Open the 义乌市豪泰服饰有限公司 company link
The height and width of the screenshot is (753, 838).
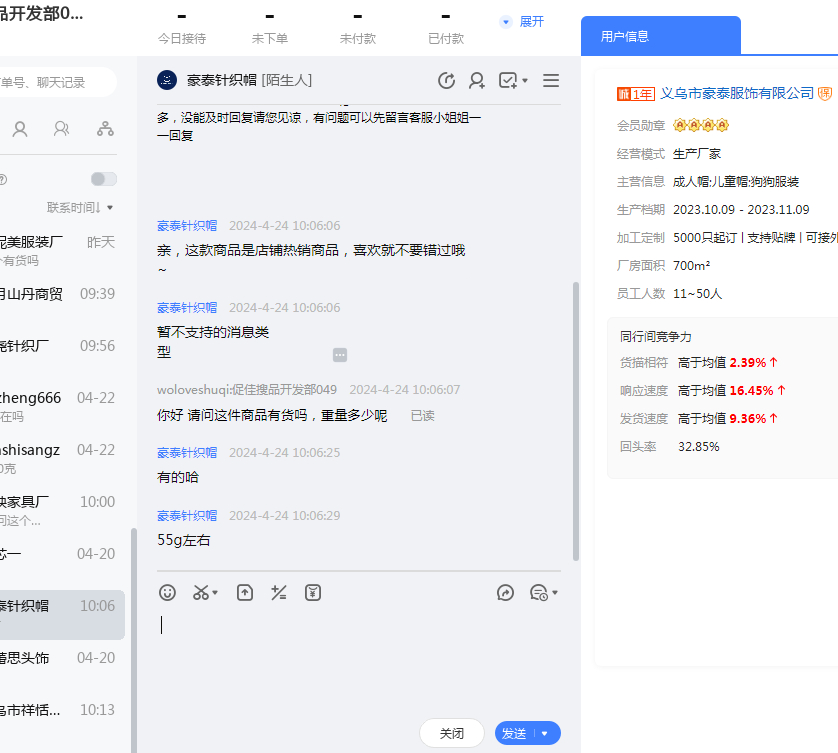pyautogui.click(x=737, y=93)
